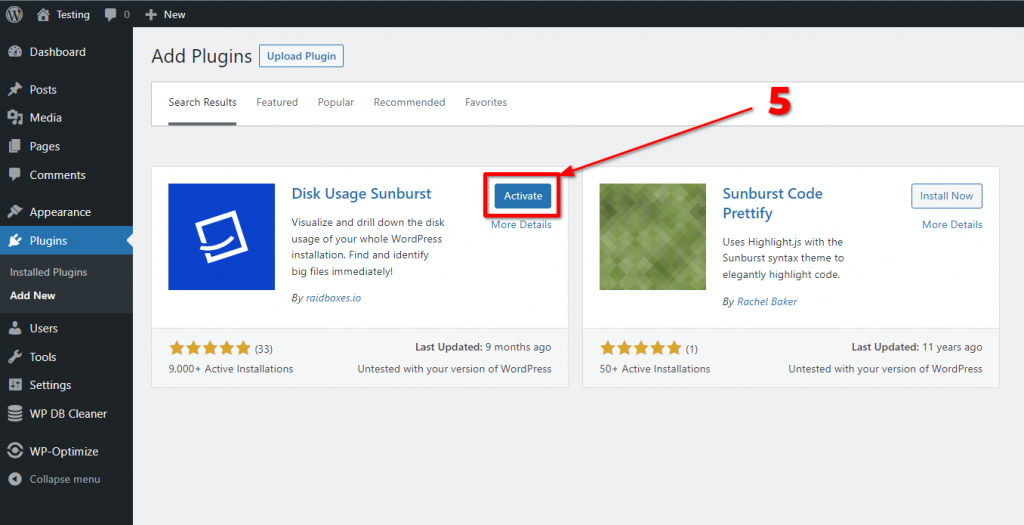Open the Comments menu label in sidebar
Viewport: 1024px width, 525px height.
[57, 174]
